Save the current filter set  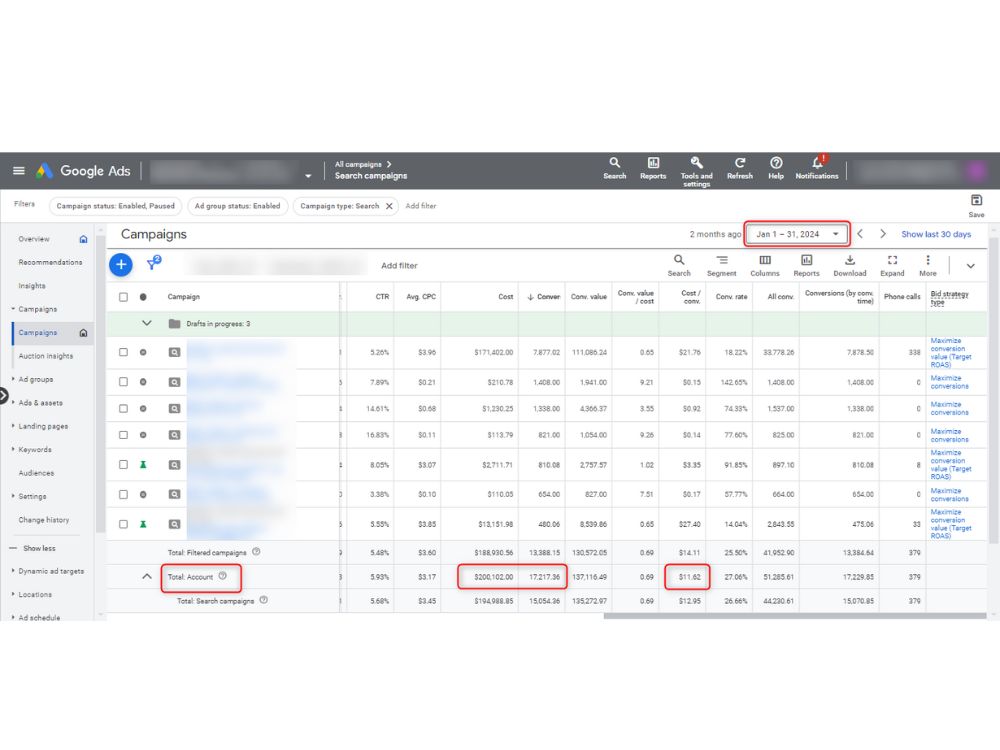point(976,205)
